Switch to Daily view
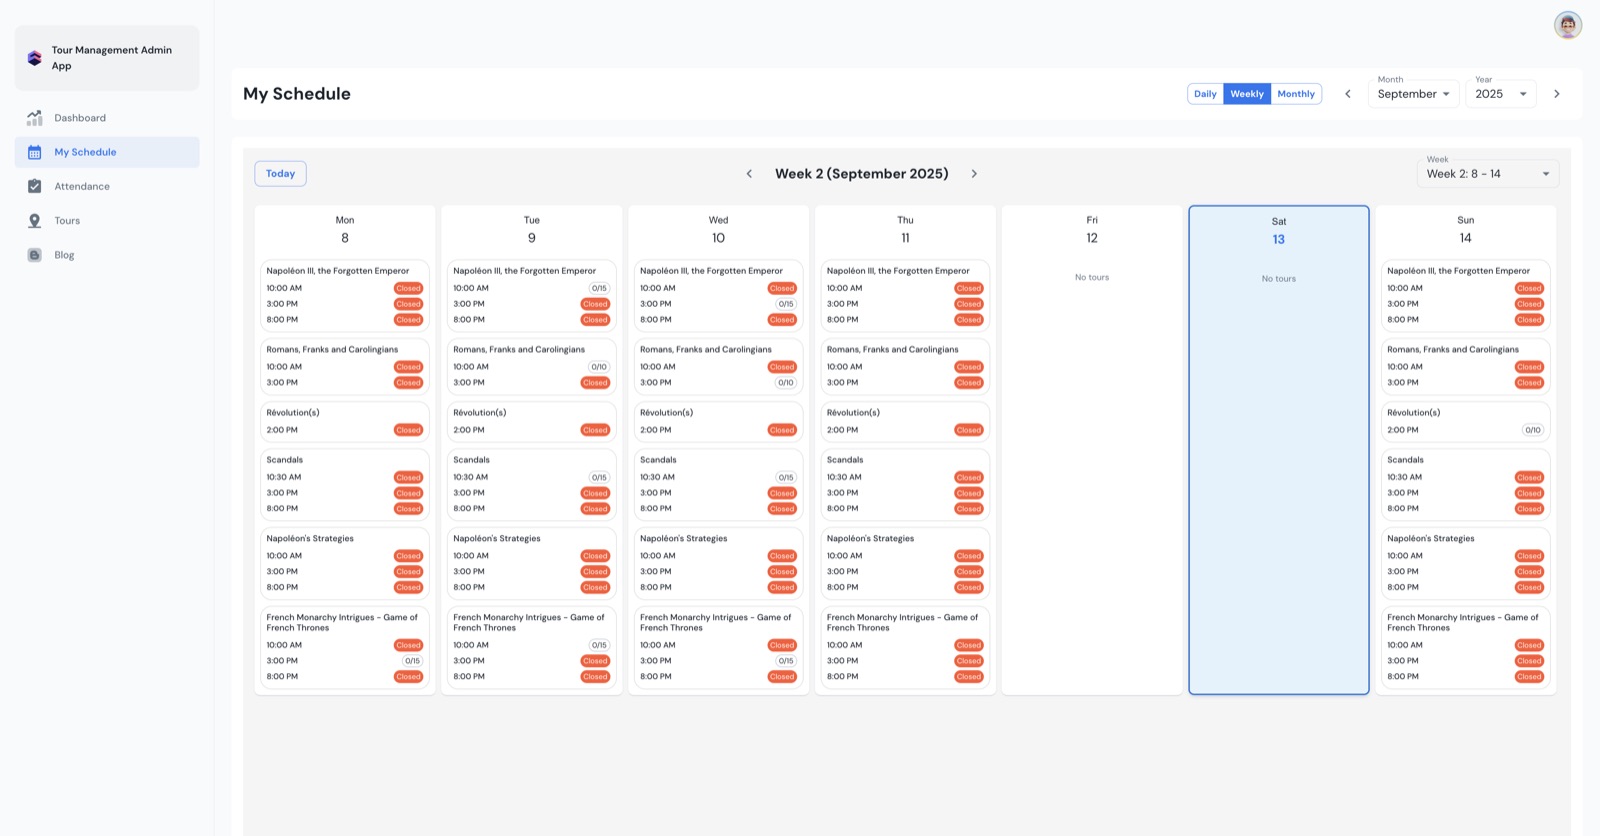This screenshot has height=836, width=1600. [1205, 94]
